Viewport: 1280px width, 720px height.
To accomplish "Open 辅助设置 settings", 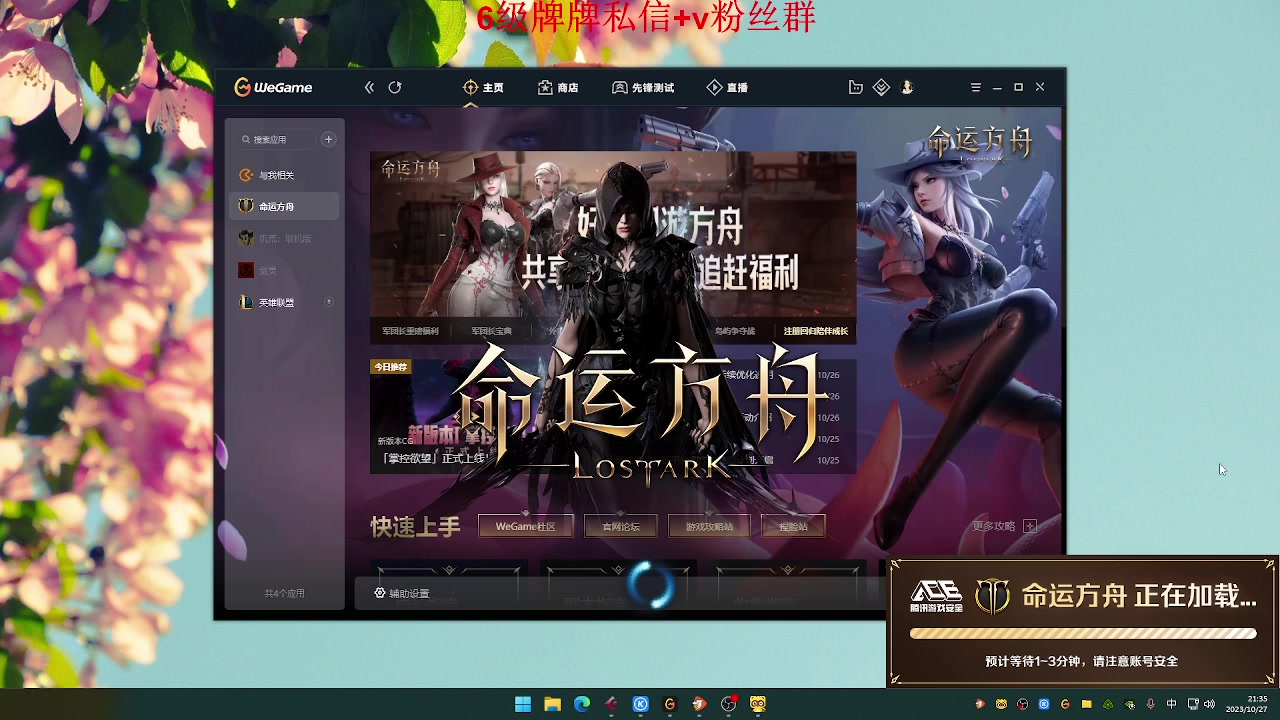I will click(x=401, y=593).
